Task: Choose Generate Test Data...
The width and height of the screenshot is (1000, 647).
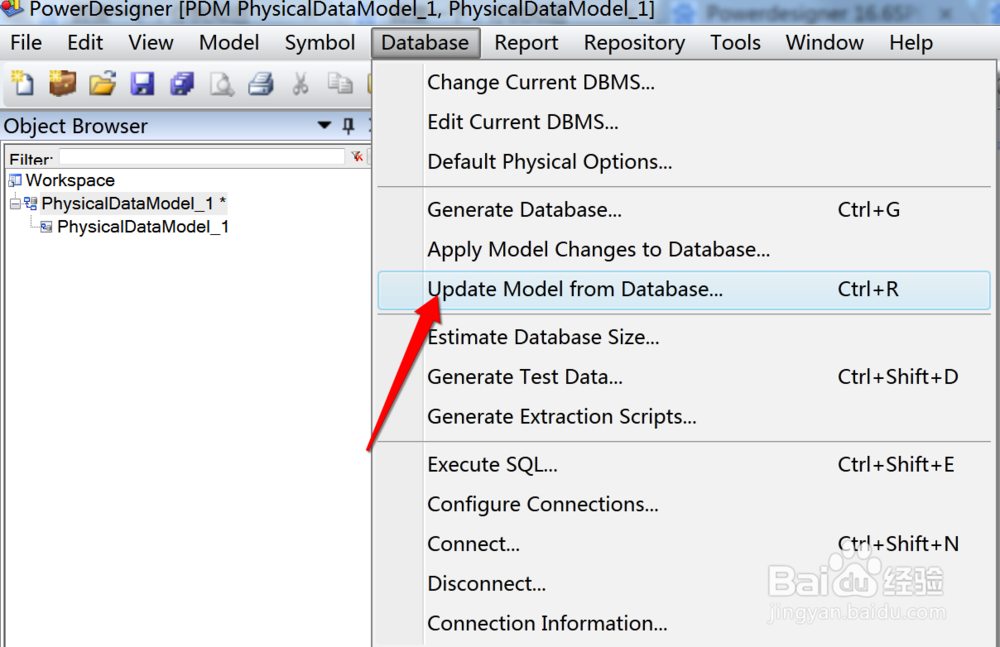Action: 684,377
